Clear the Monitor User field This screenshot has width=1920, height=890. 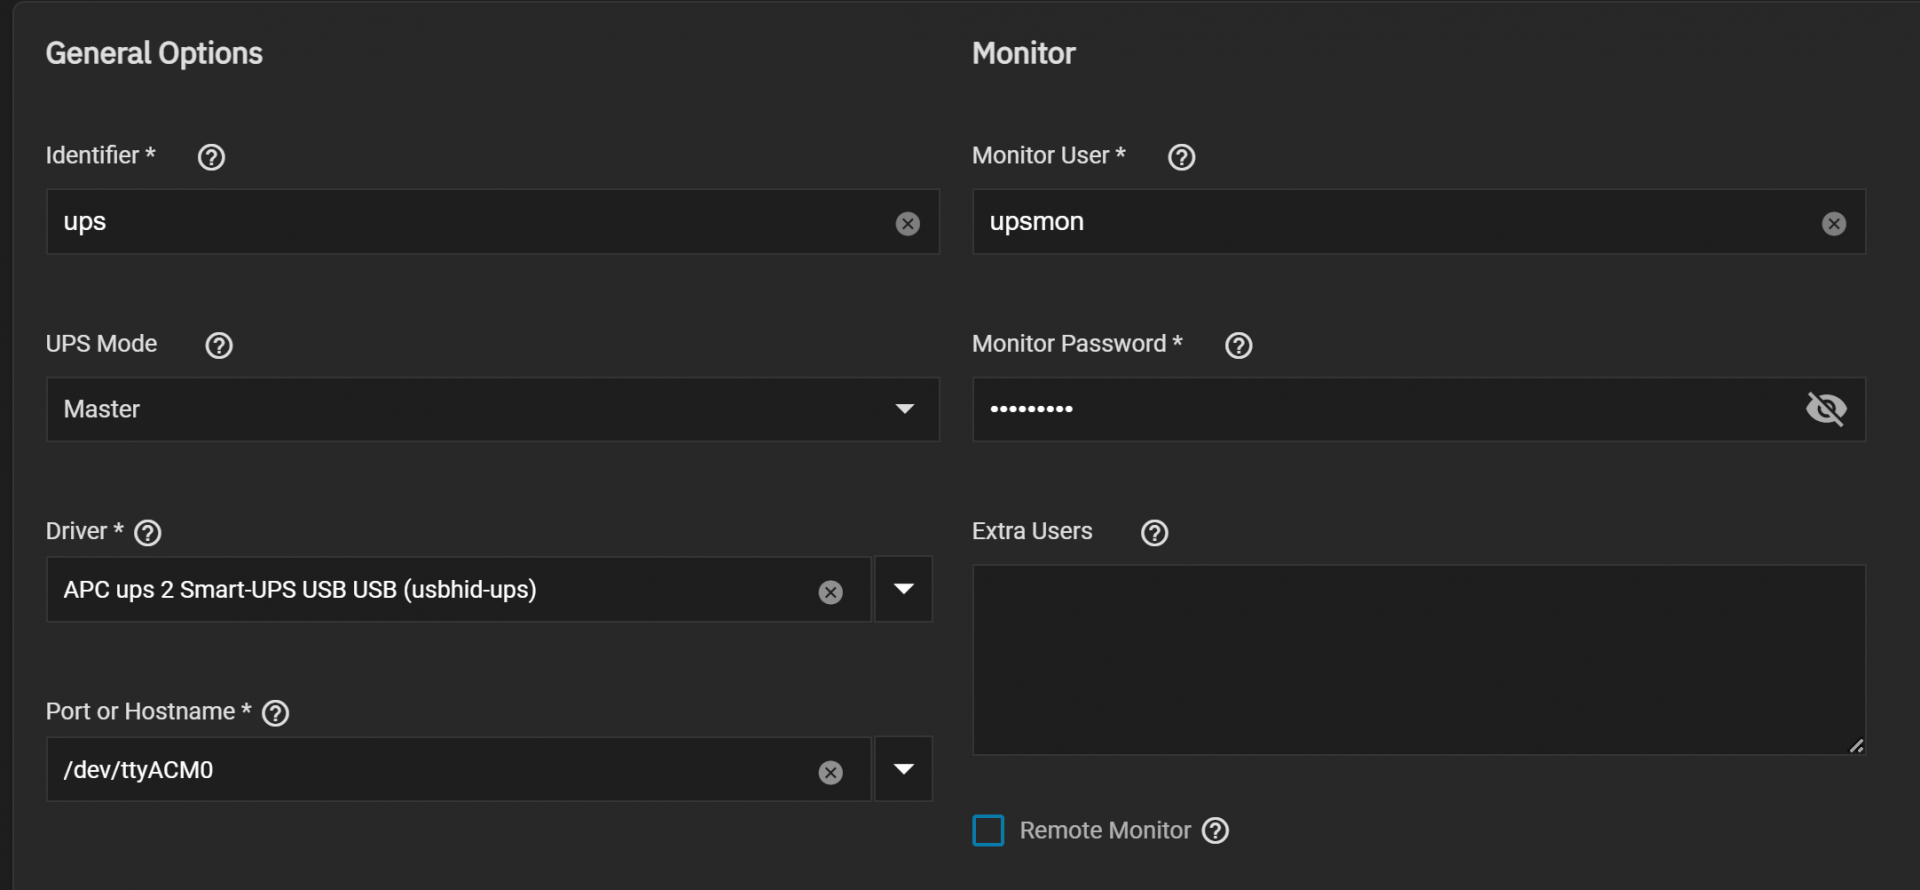(1833, 223)
